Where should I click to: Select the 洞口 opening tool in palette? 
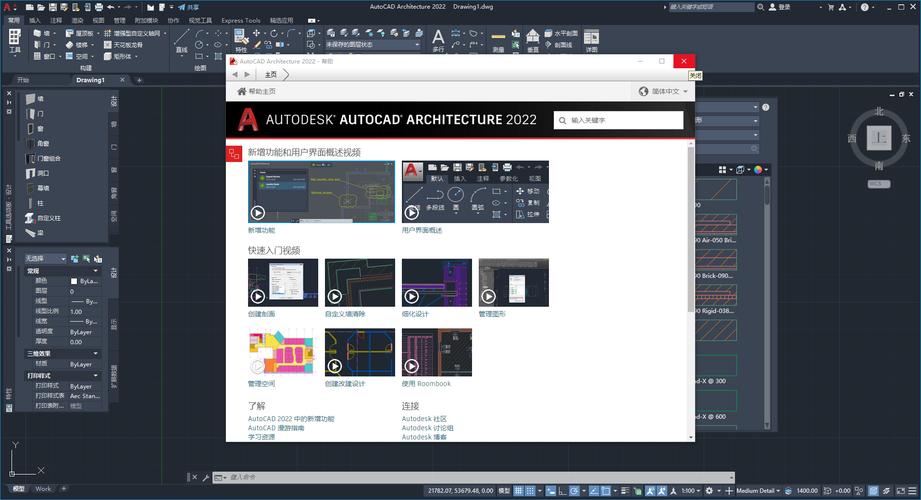pos(37,173)
